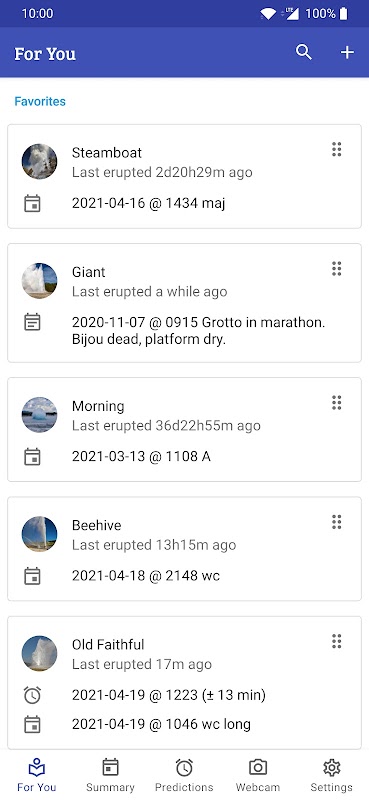The height and width of the screenshot is (800, 369).
Task: Tap the alarm clock prediction icon for Old Faithful
Action: (x=32, y=695)
